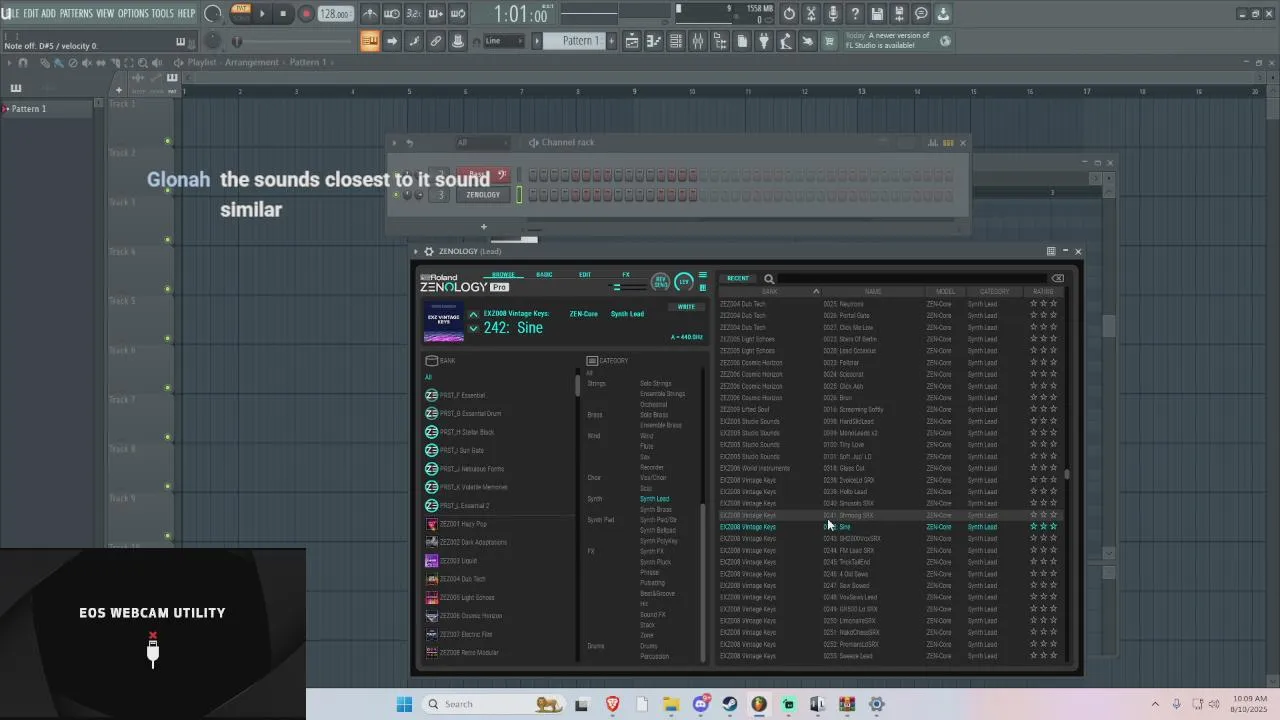Open the Channel rack view icon

pos(676,41)
